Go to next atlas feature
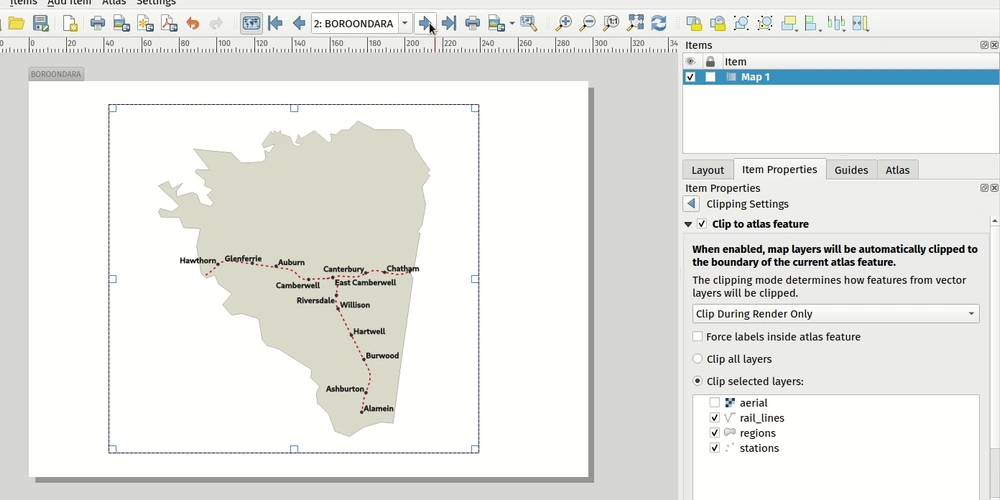This screenshot has width=1000, height=500. 425,24
